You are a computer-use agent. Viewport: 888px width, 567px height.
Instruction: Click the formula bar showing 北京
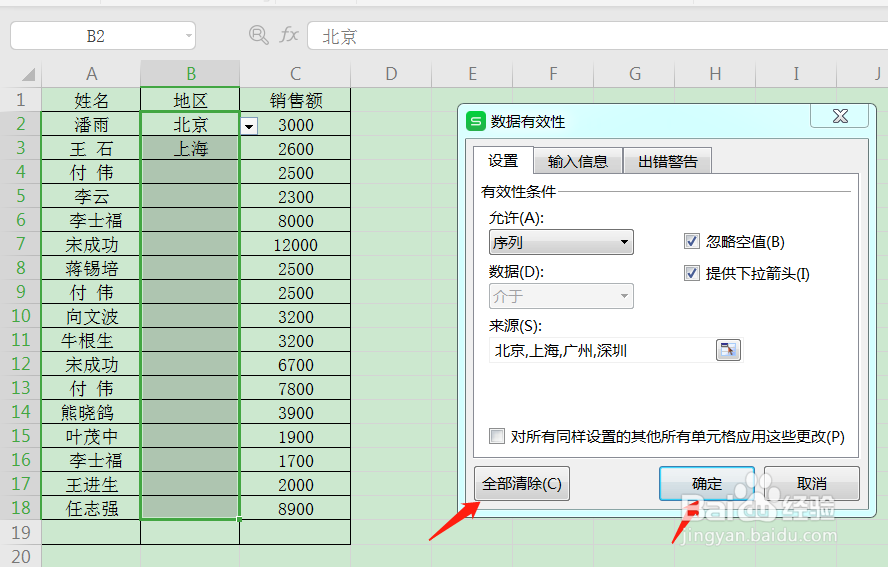597,36
